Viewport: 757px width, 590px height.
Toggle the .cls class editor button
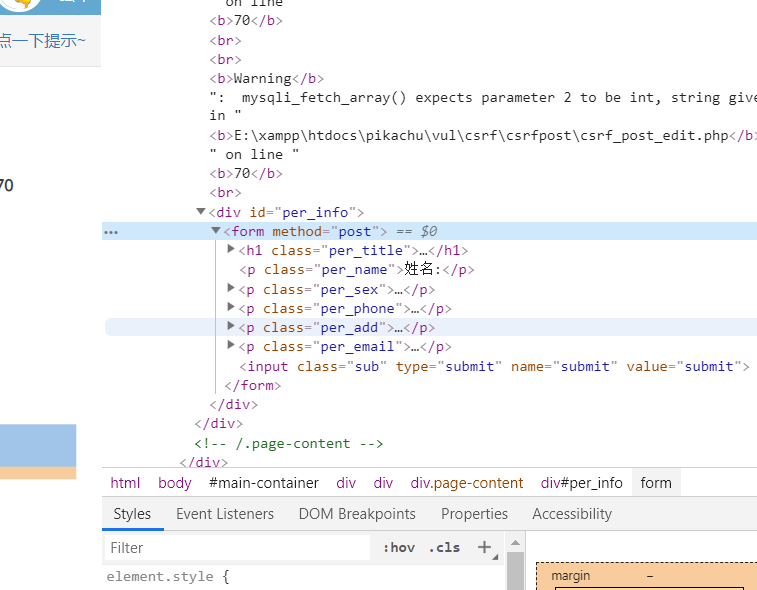[444, 548]
